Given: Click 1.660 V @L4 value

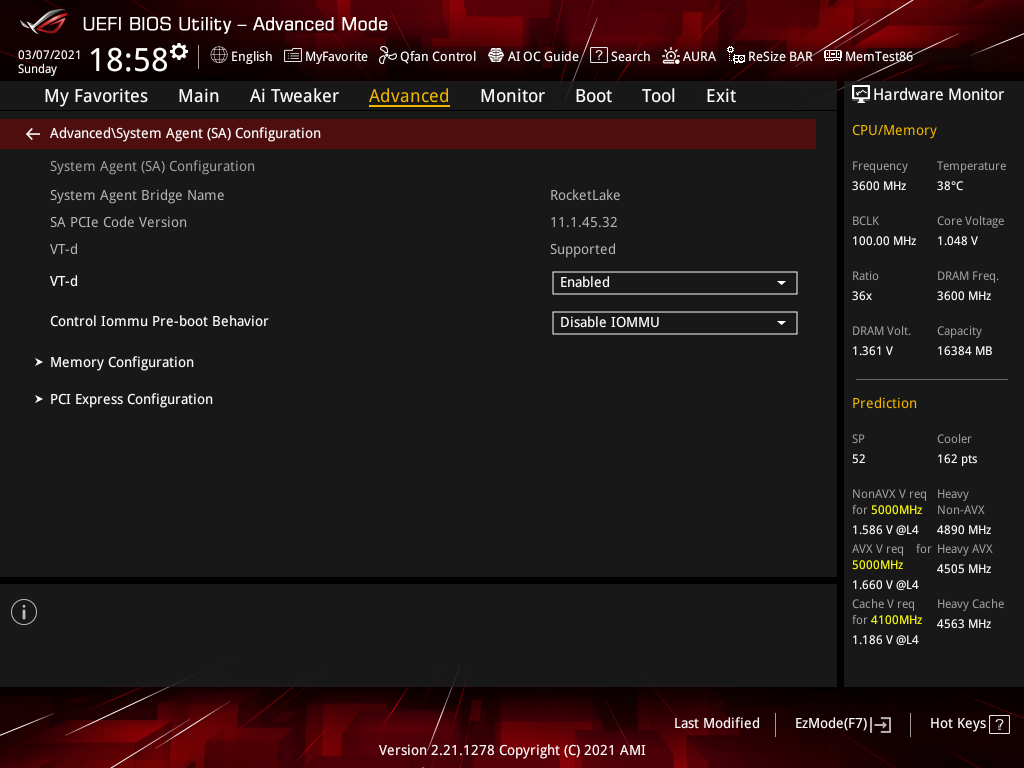Looking at the screenshot, I should [885, 584].
